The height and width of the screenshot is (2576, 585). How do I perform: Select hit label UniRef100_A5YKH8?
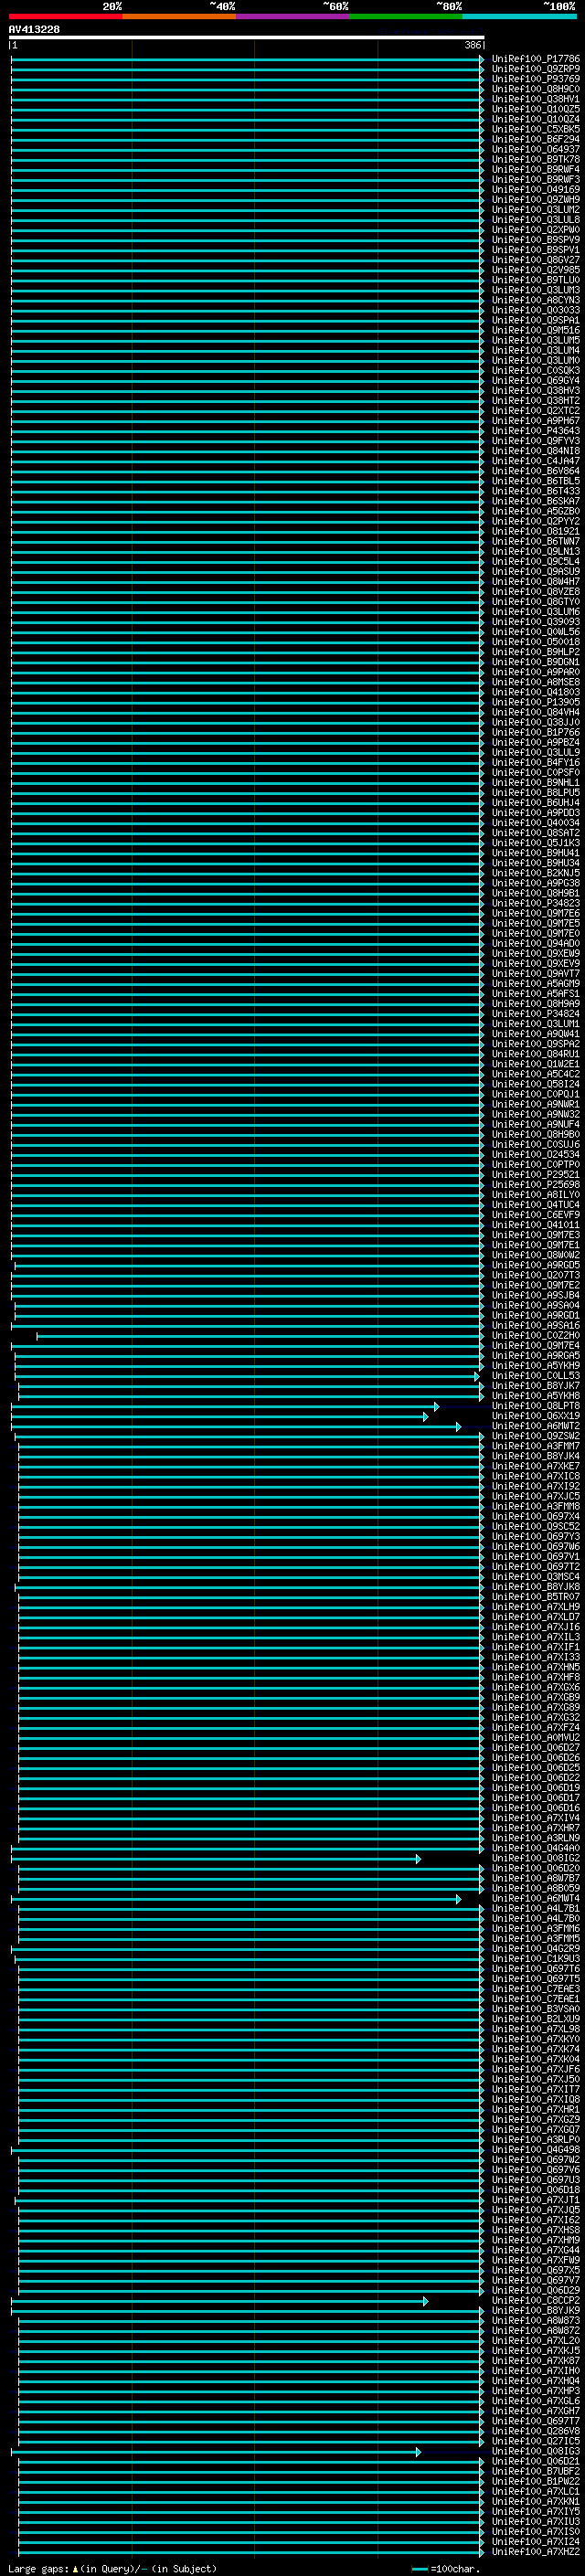pos(535,1396)
